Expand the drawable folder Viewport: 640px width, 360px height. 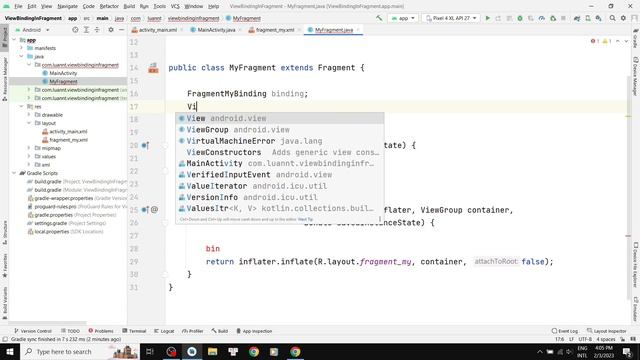pos(29,115)
